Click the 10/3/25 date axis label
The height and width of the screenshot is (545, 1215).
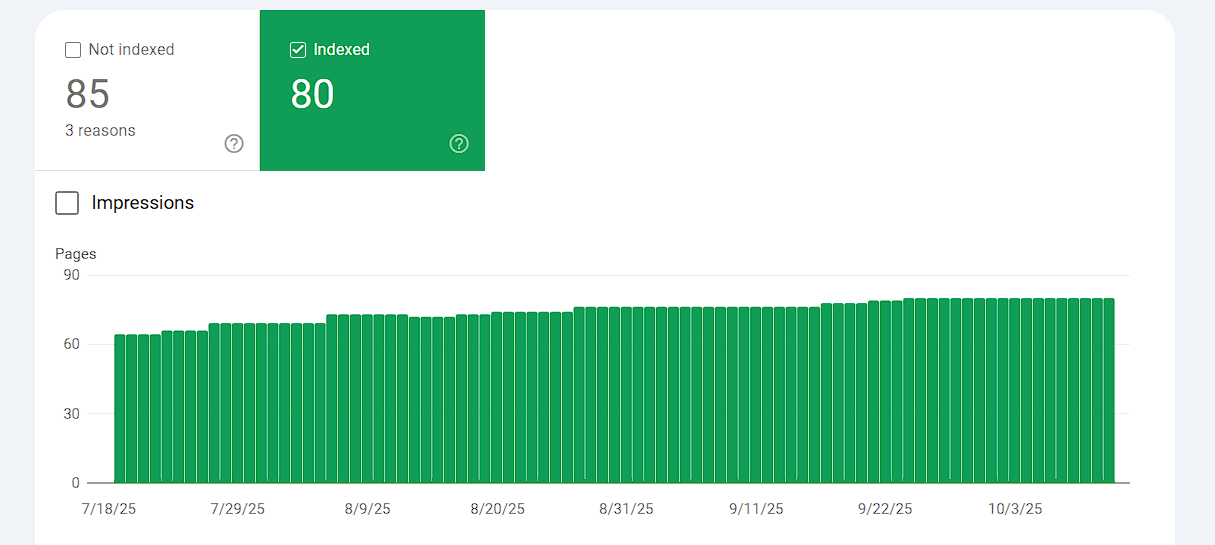(1015, 509)
